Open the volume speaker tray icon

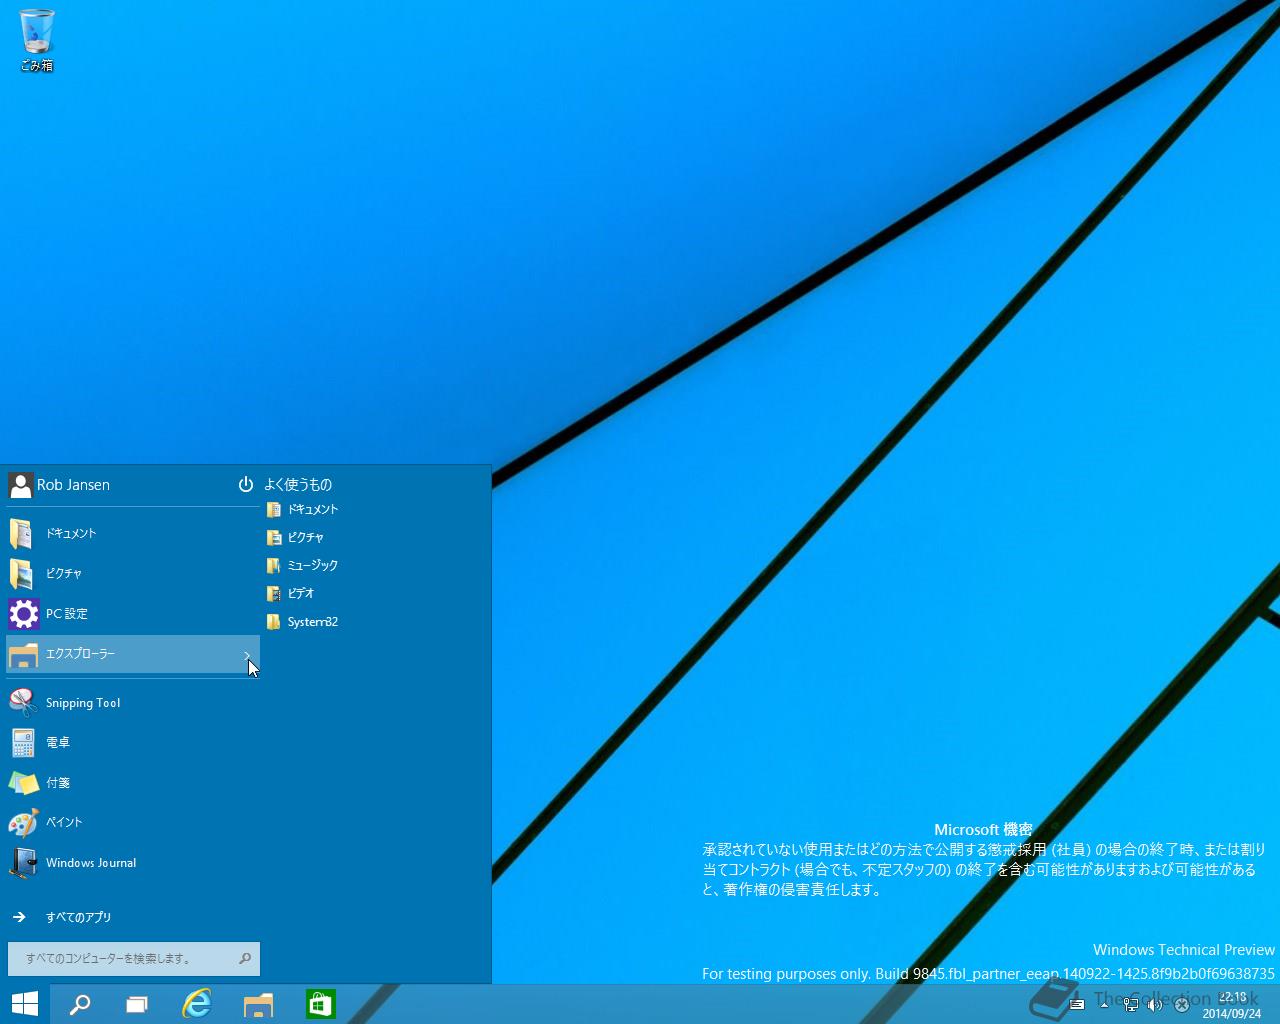[x=1155, y=1005]
